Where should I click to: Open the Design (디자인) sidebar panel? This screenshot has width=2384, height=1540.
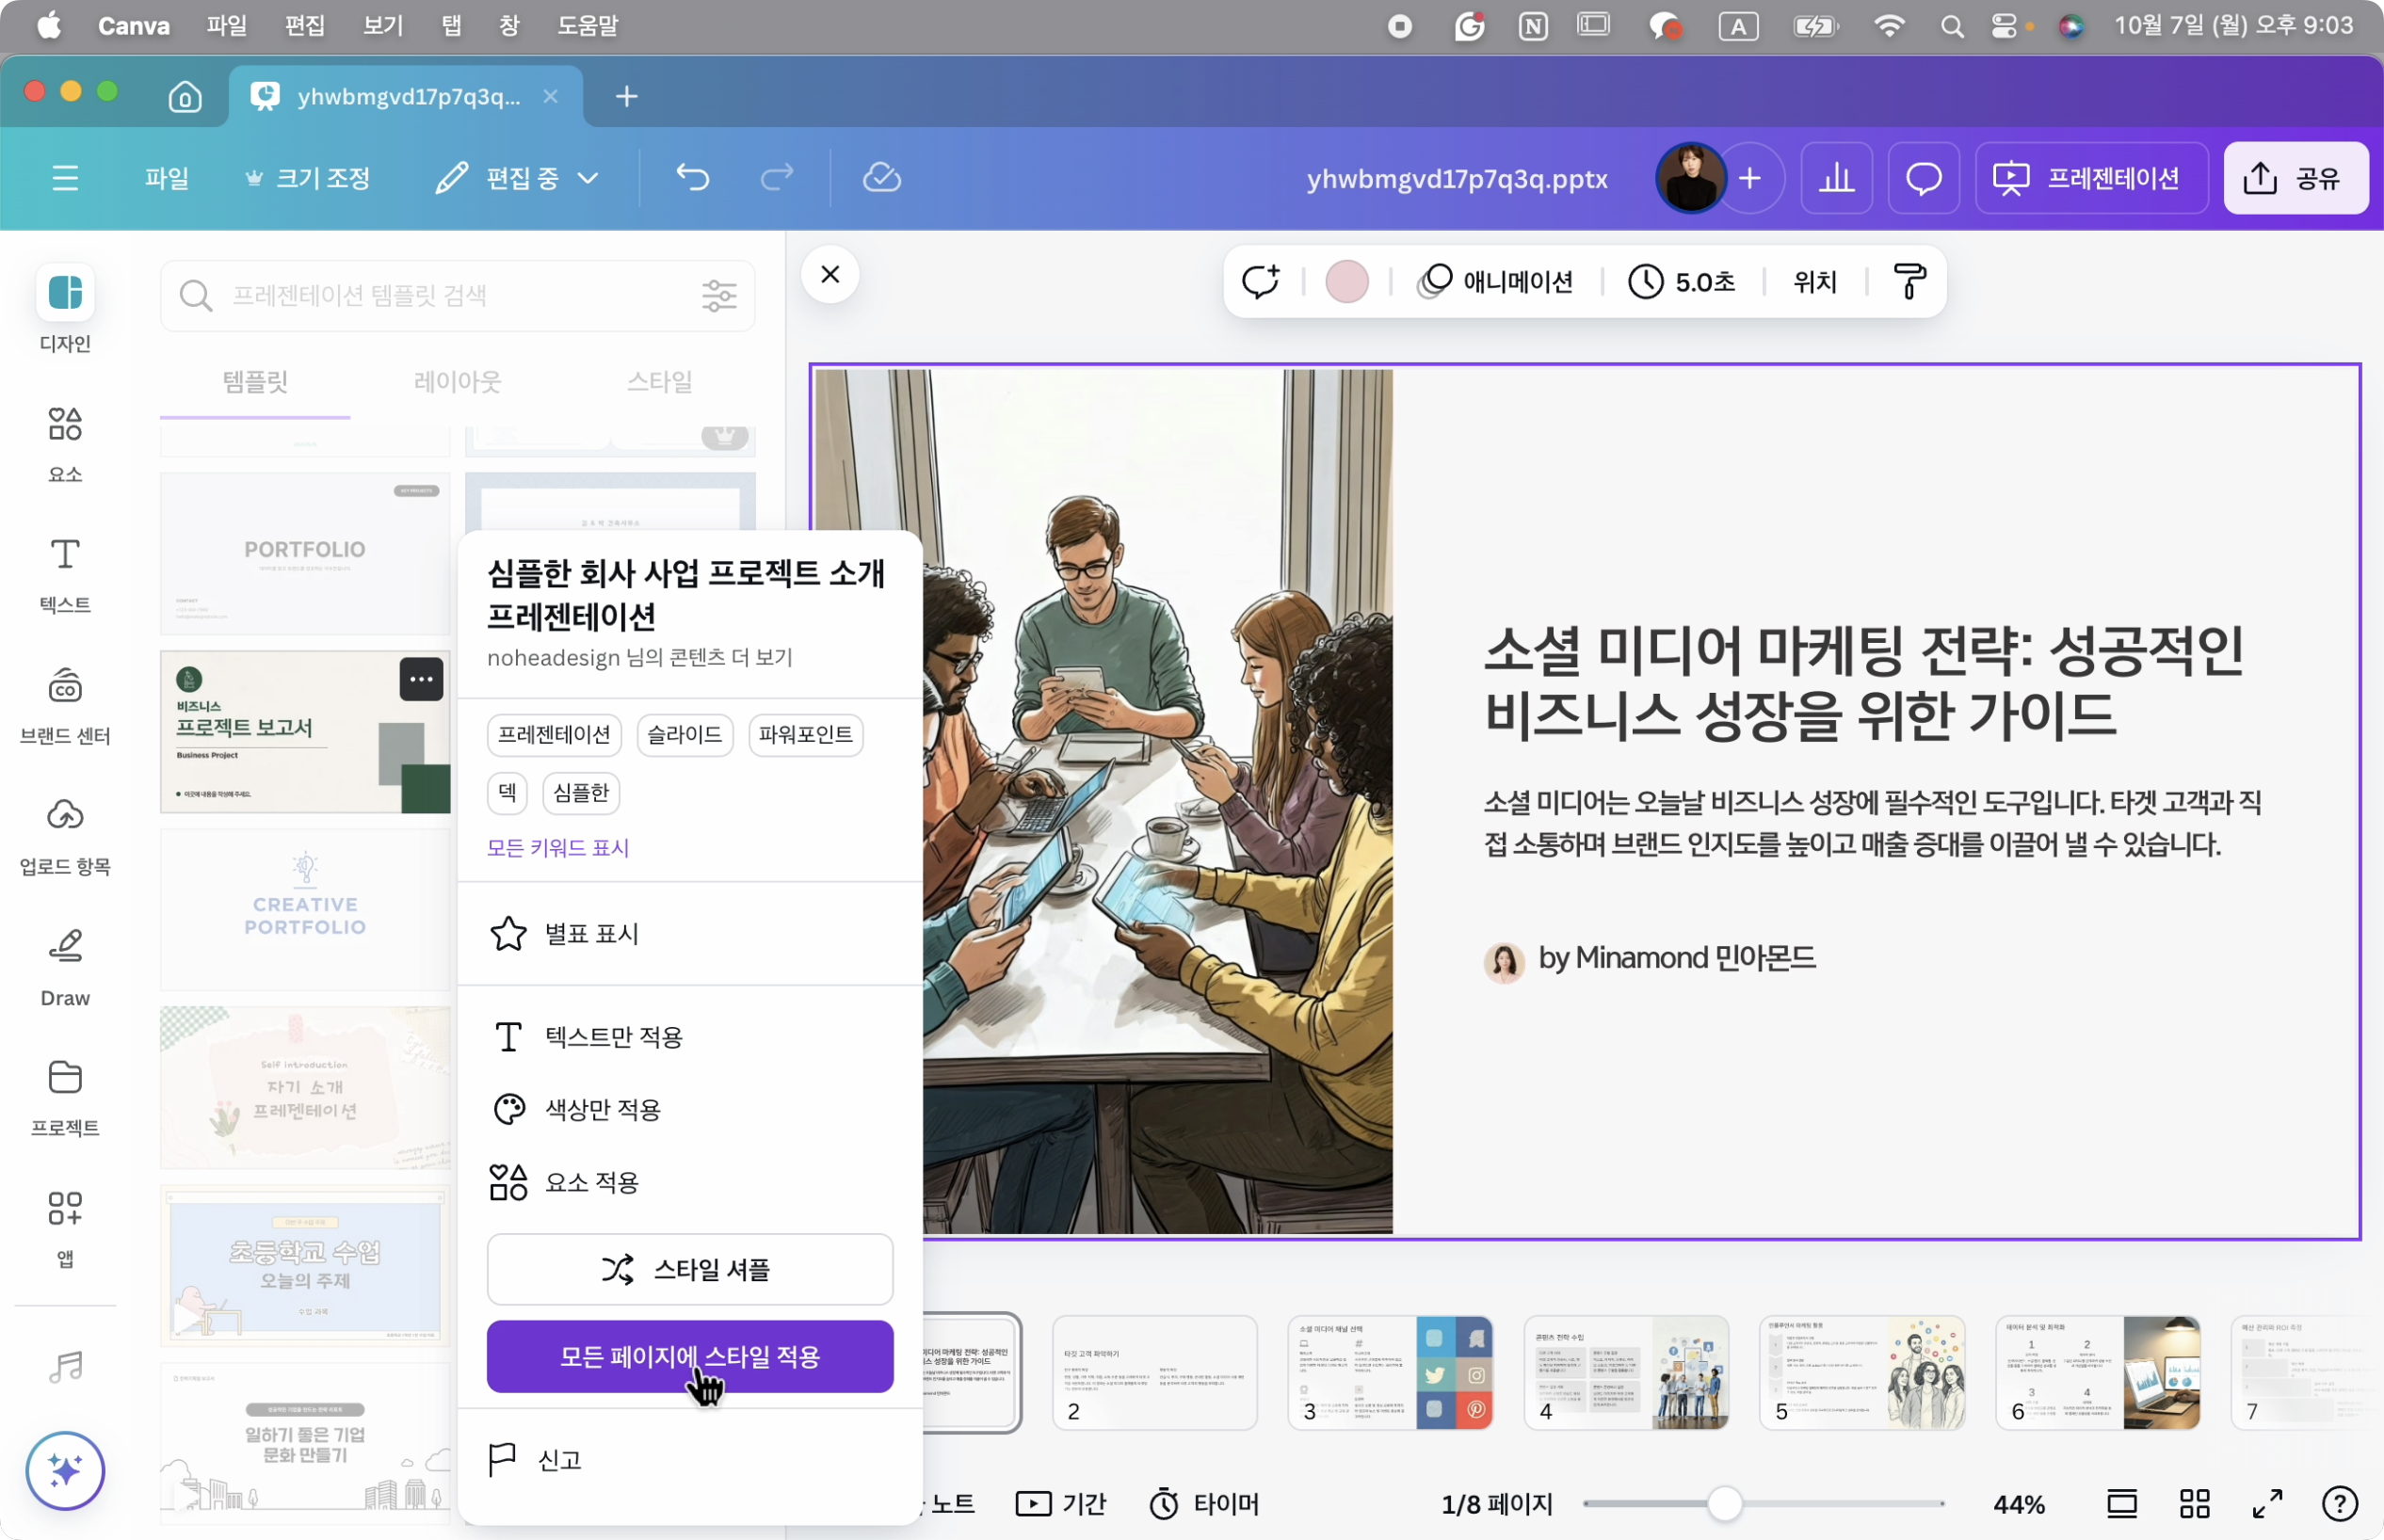point(65,310)
